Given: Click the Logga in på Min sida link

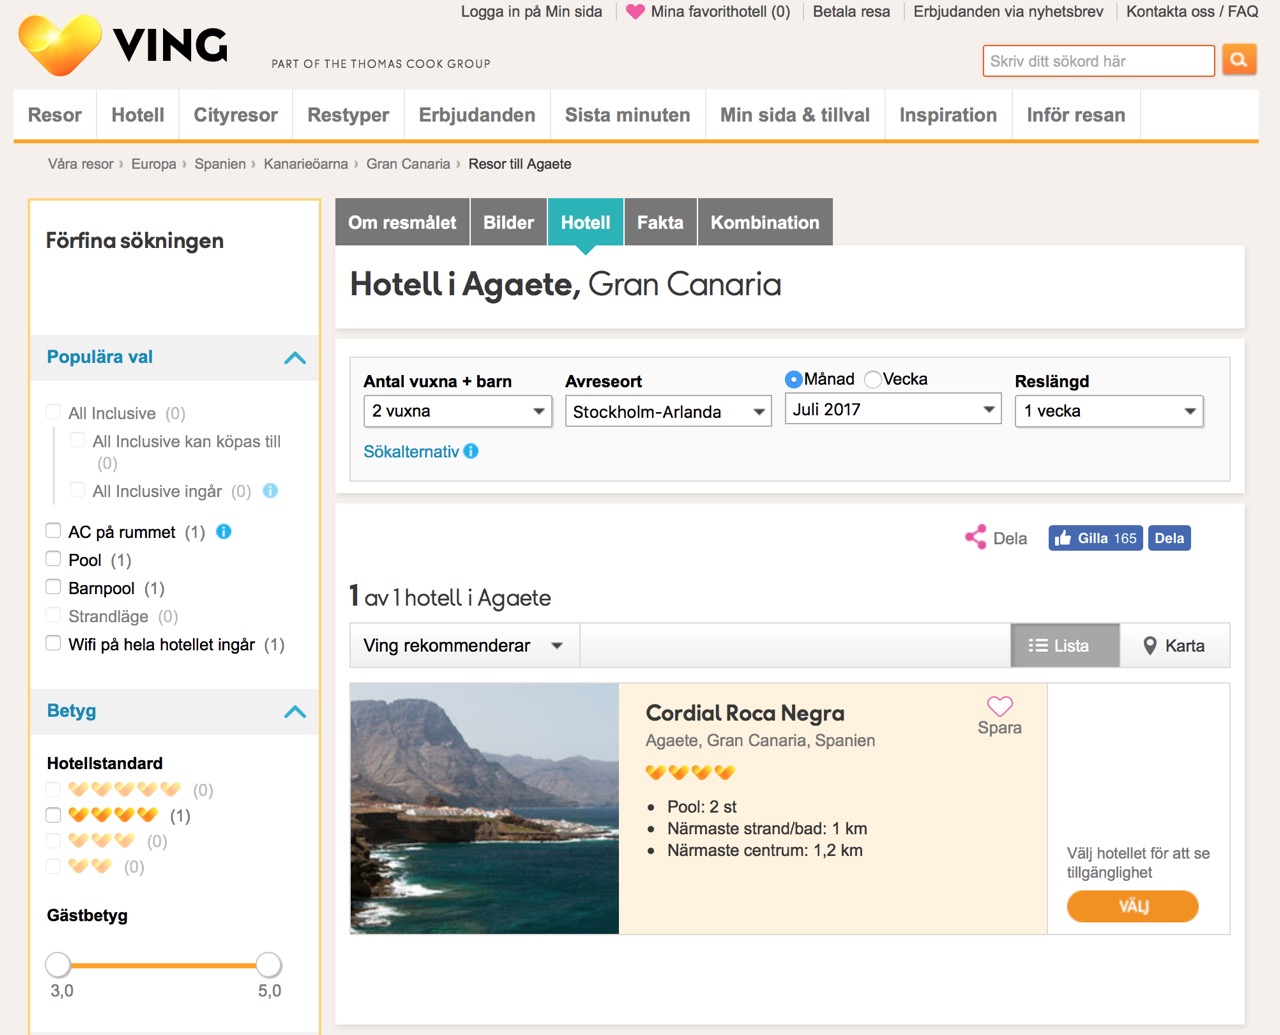Looking at the screenshot, I should tap(531, 12).
